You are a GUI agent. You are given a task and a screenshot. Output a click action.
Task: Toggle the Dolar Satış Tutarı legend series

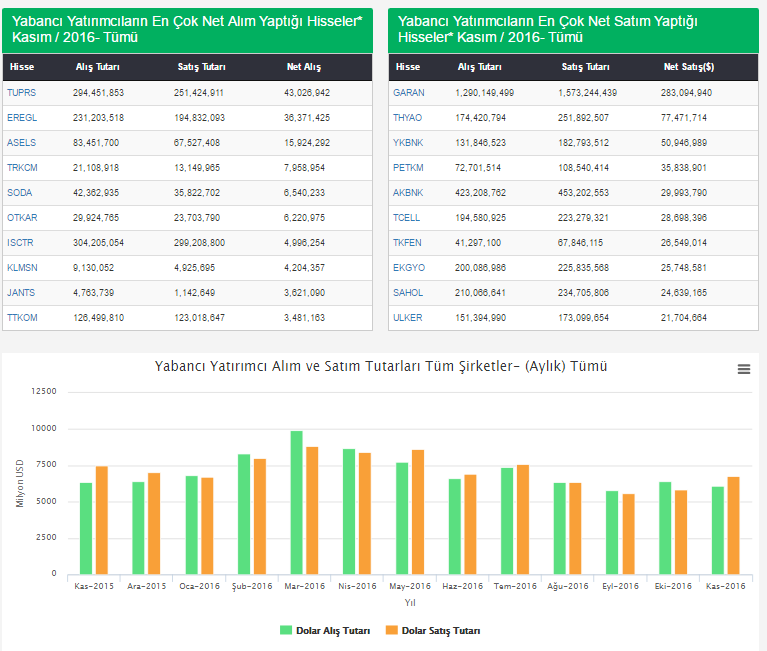pos(433,630)
